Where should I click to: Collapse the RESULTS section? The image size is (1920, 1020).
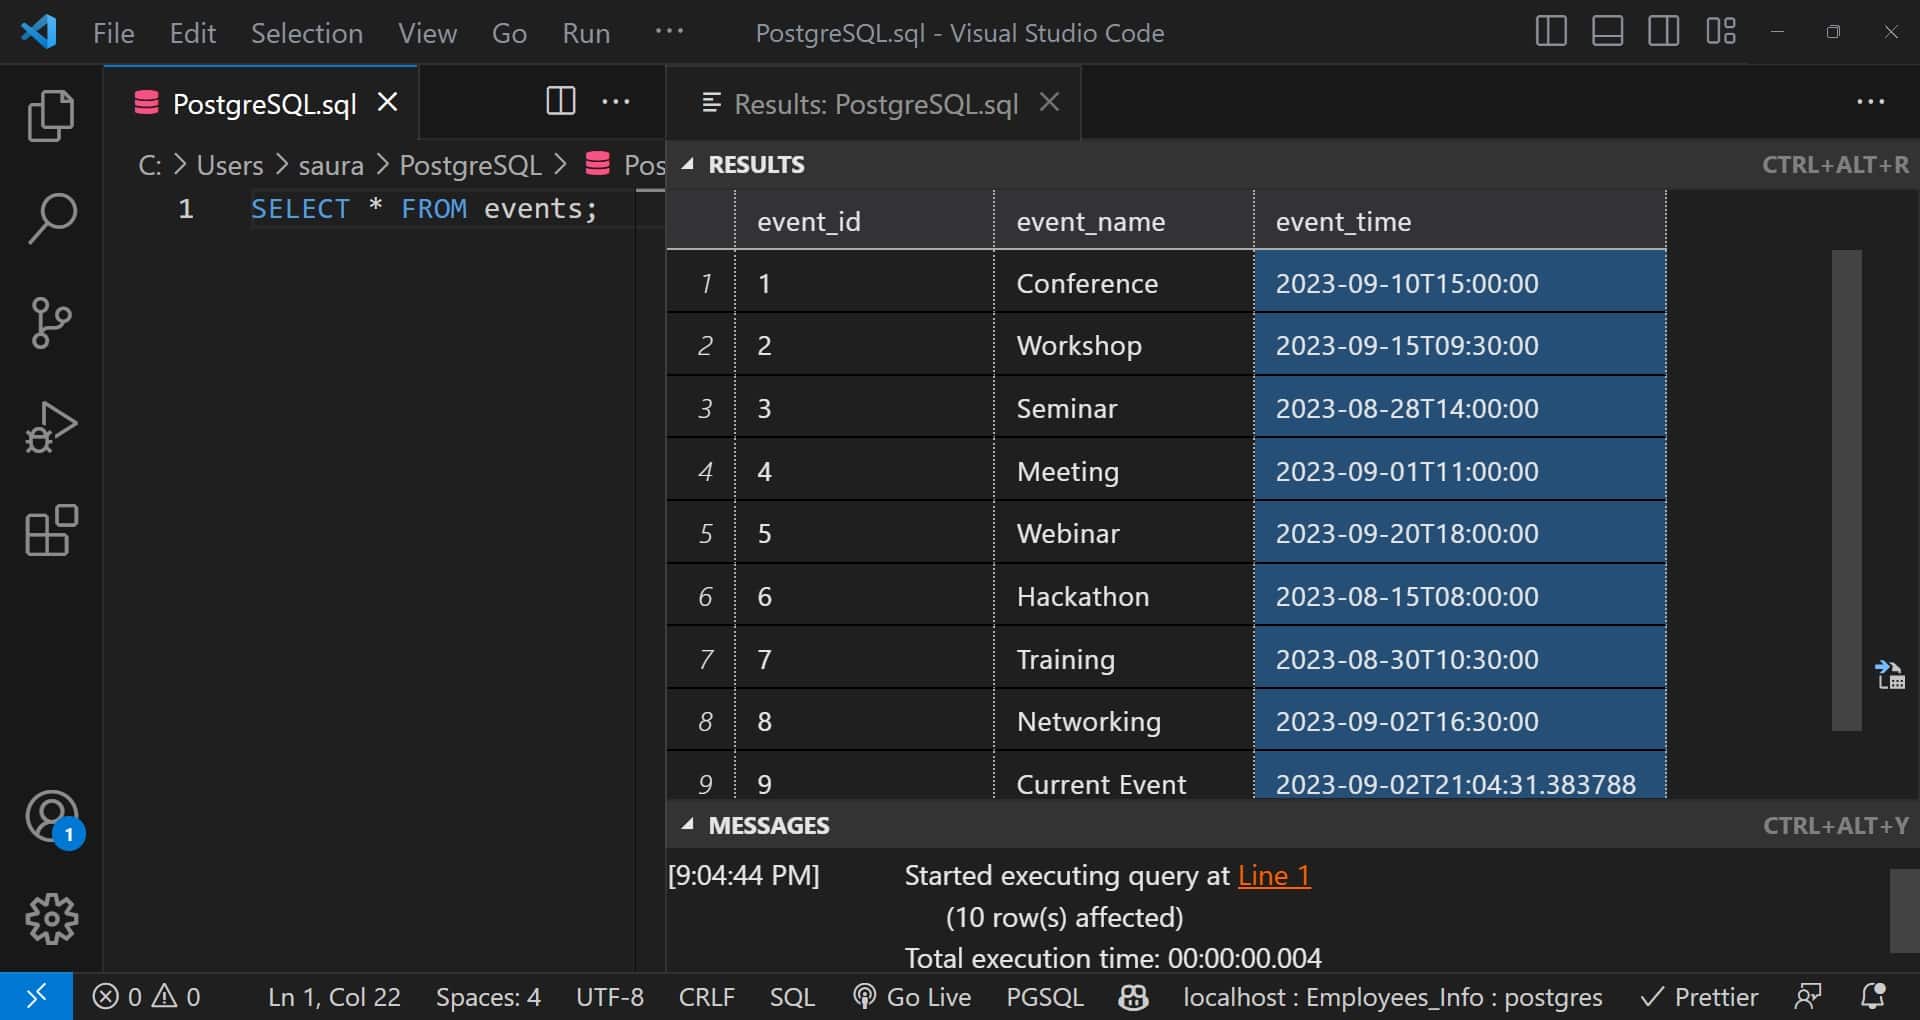point(687,164)
